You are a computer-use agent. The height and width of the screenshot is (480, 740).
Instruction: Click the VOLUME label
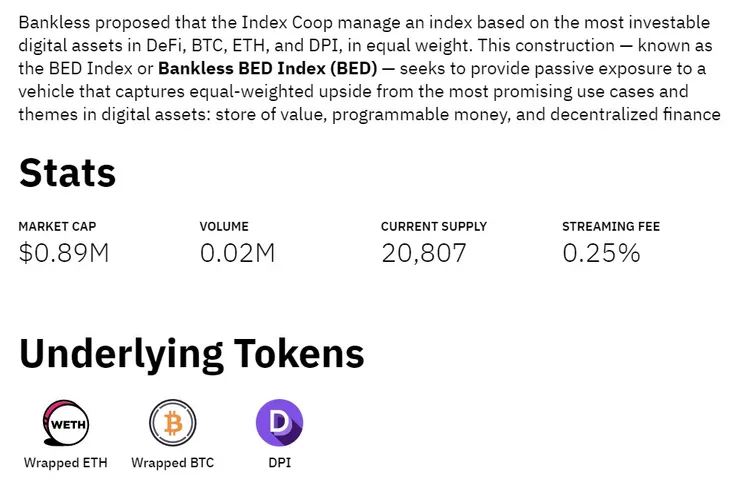point(224,227)
